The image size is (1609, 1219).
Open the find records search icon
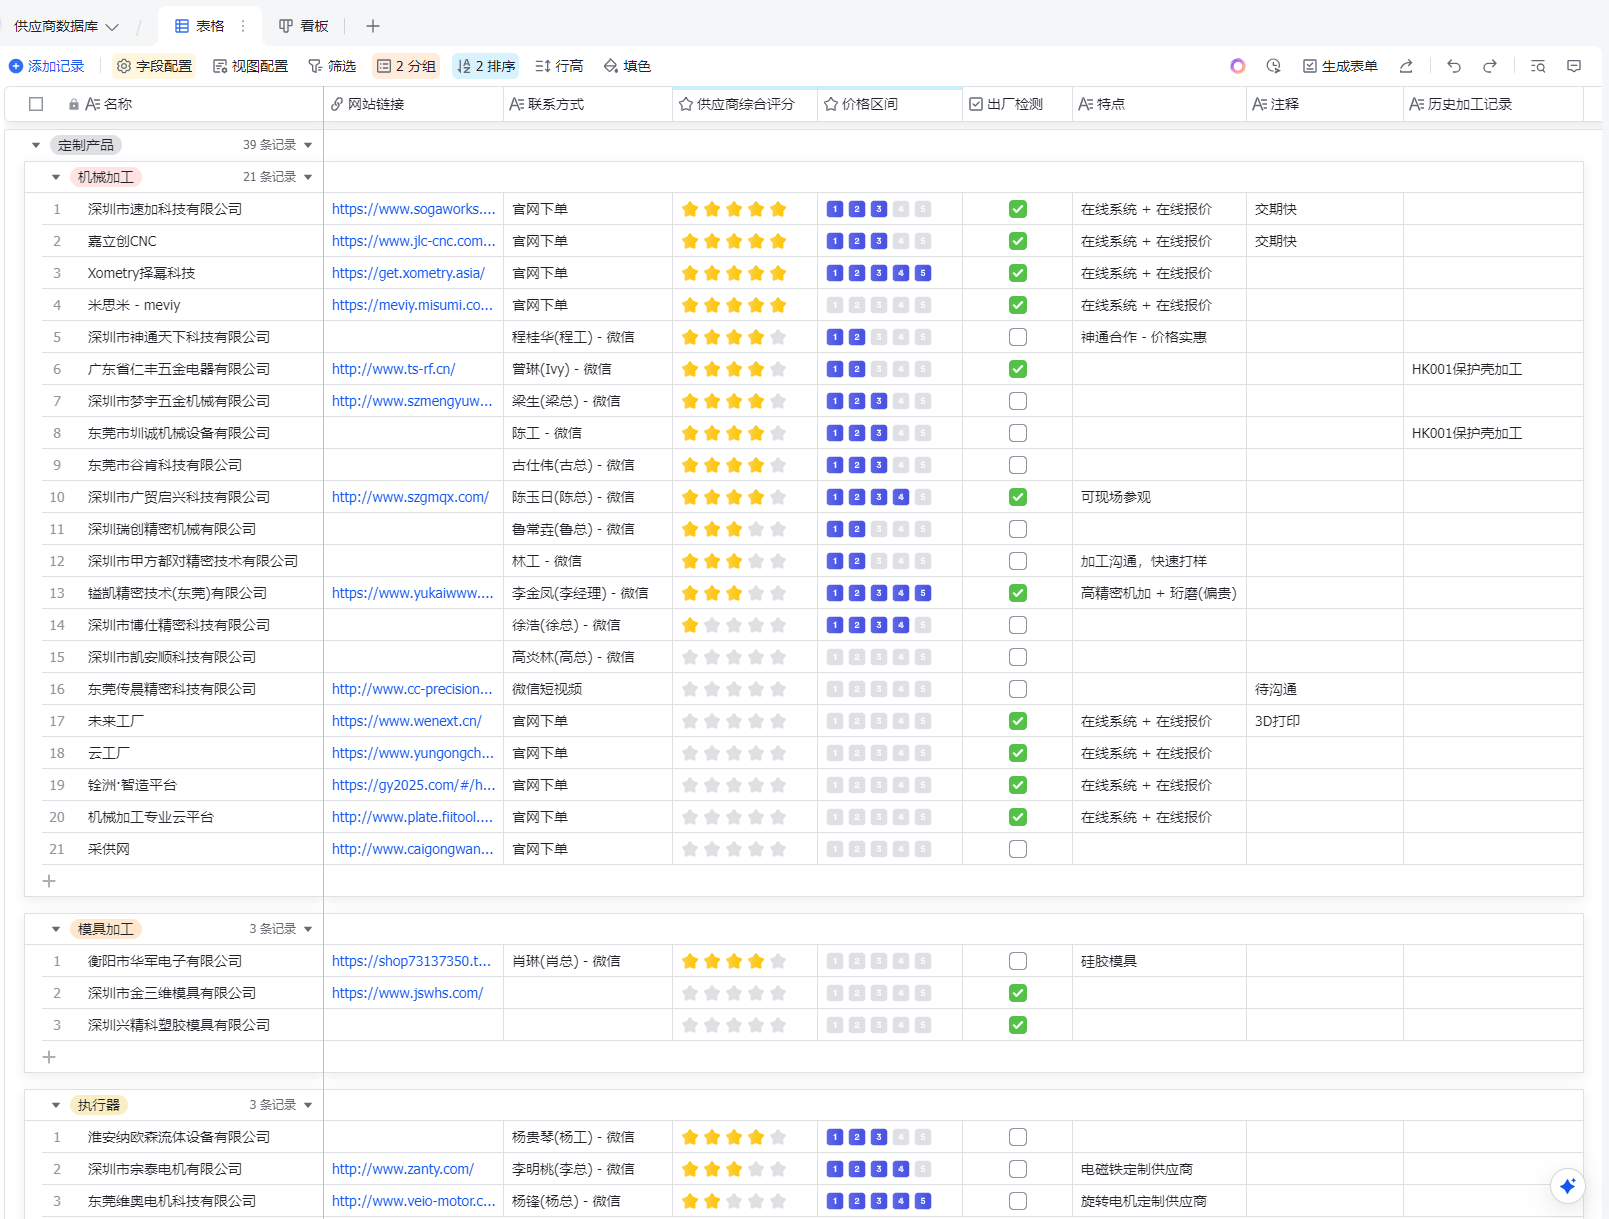(x=1538, y=66)
